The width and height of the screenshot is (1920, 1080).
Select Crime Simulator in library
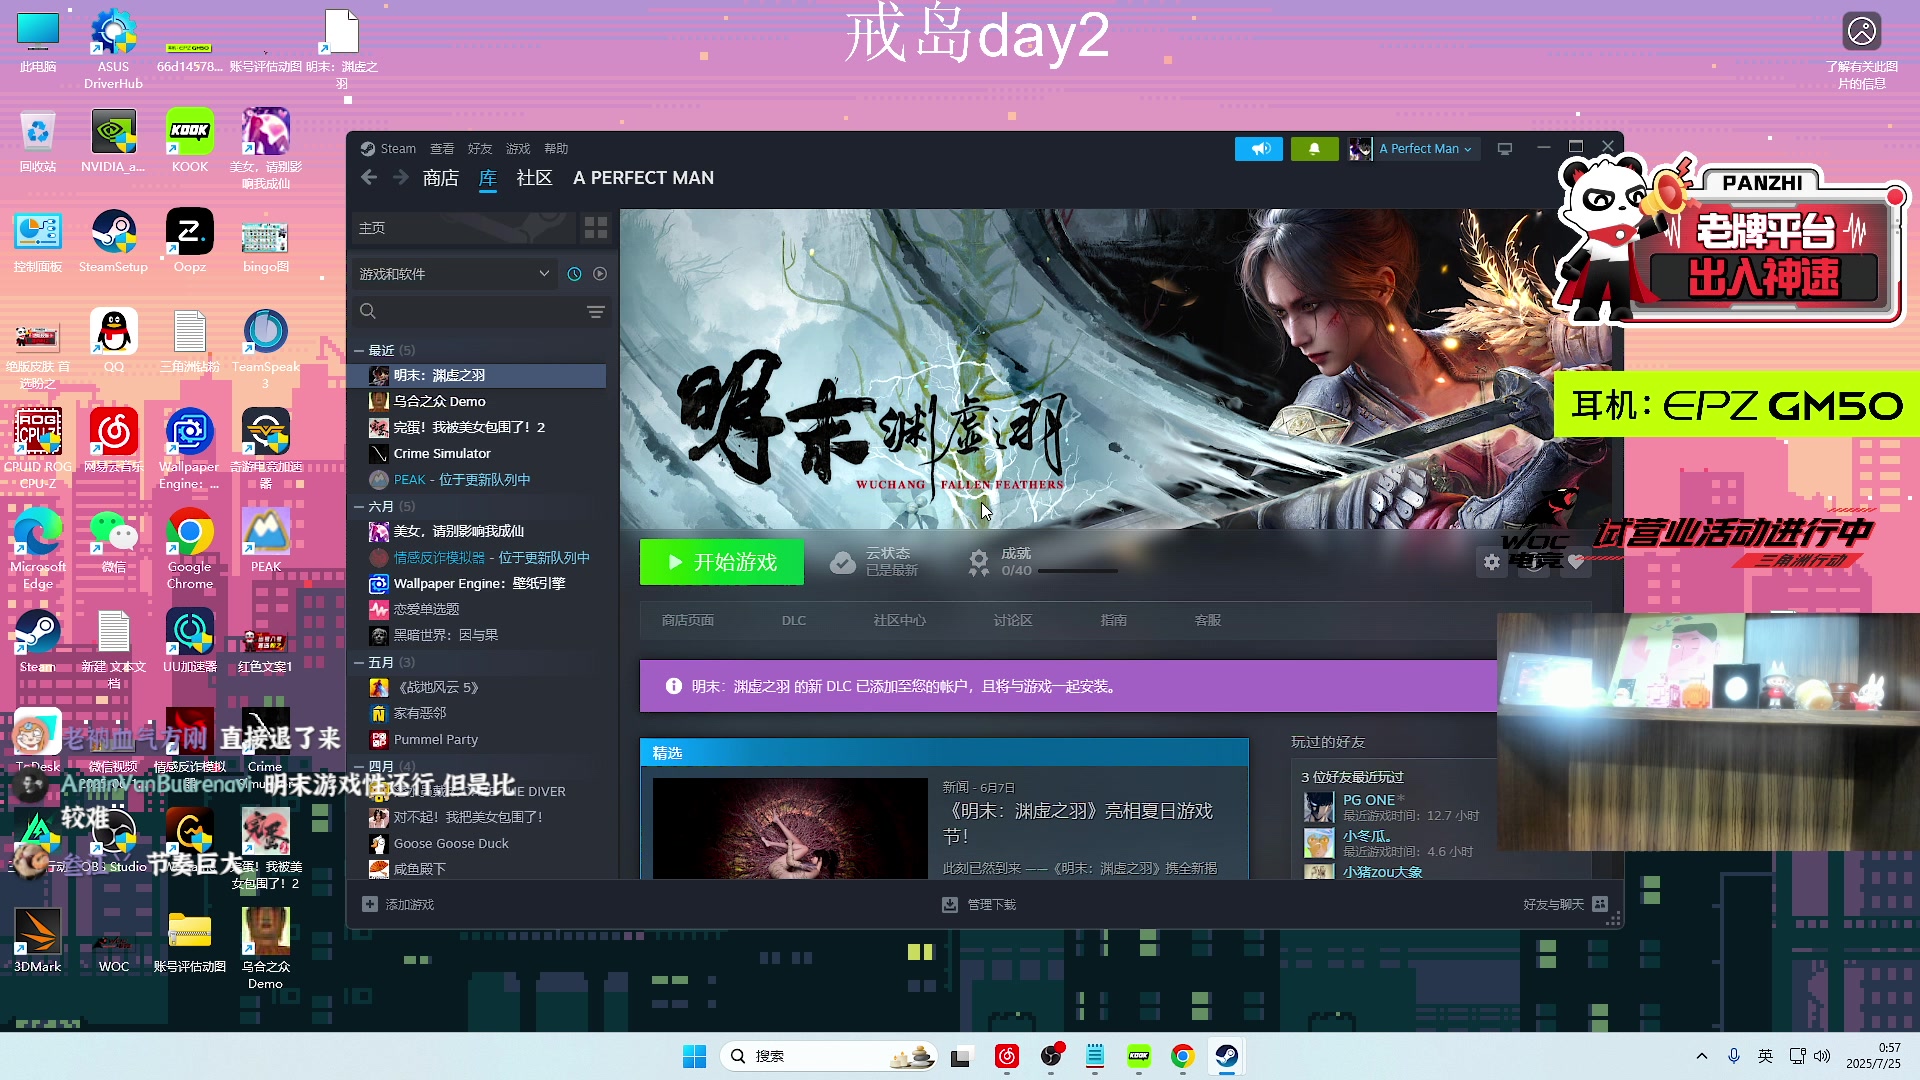(480, 453)
